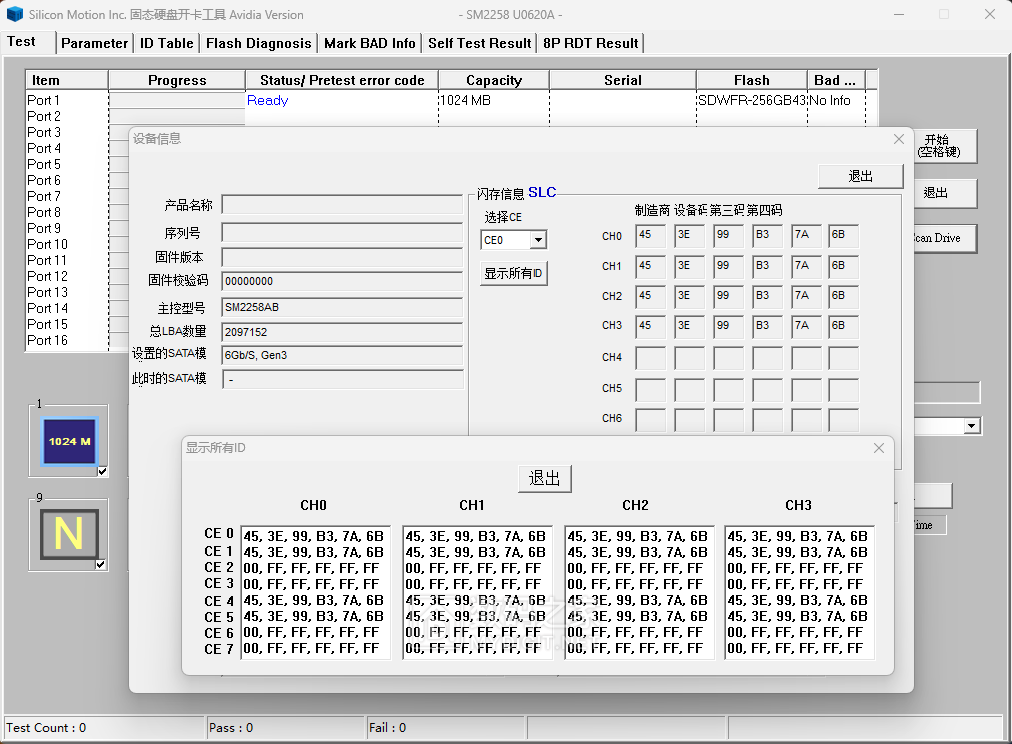Click the Port 16 row label
The width and height of the screenshot is (1012, 744).
(x=47, y=341)
